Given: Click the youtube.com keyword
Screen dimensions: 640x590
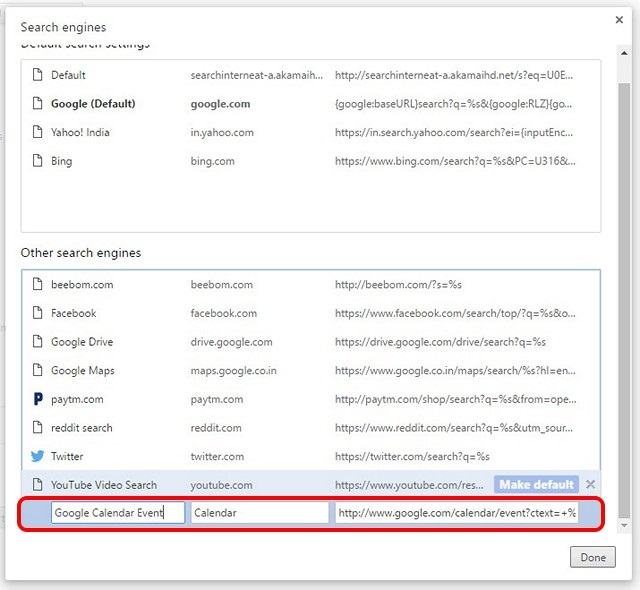Looking at the screenshot, I should coord(221,485).
